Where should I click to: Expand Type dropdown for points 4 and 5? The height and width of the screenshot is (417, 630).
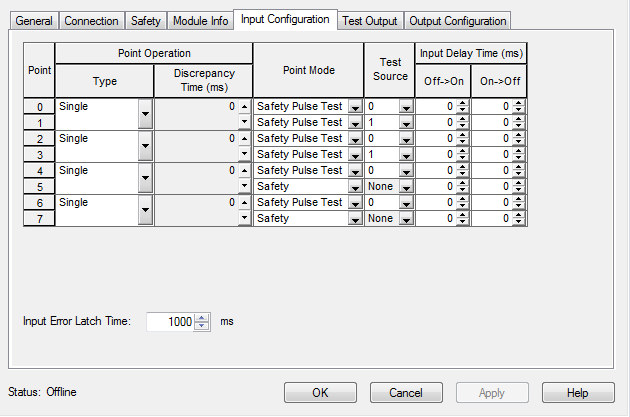146,178
